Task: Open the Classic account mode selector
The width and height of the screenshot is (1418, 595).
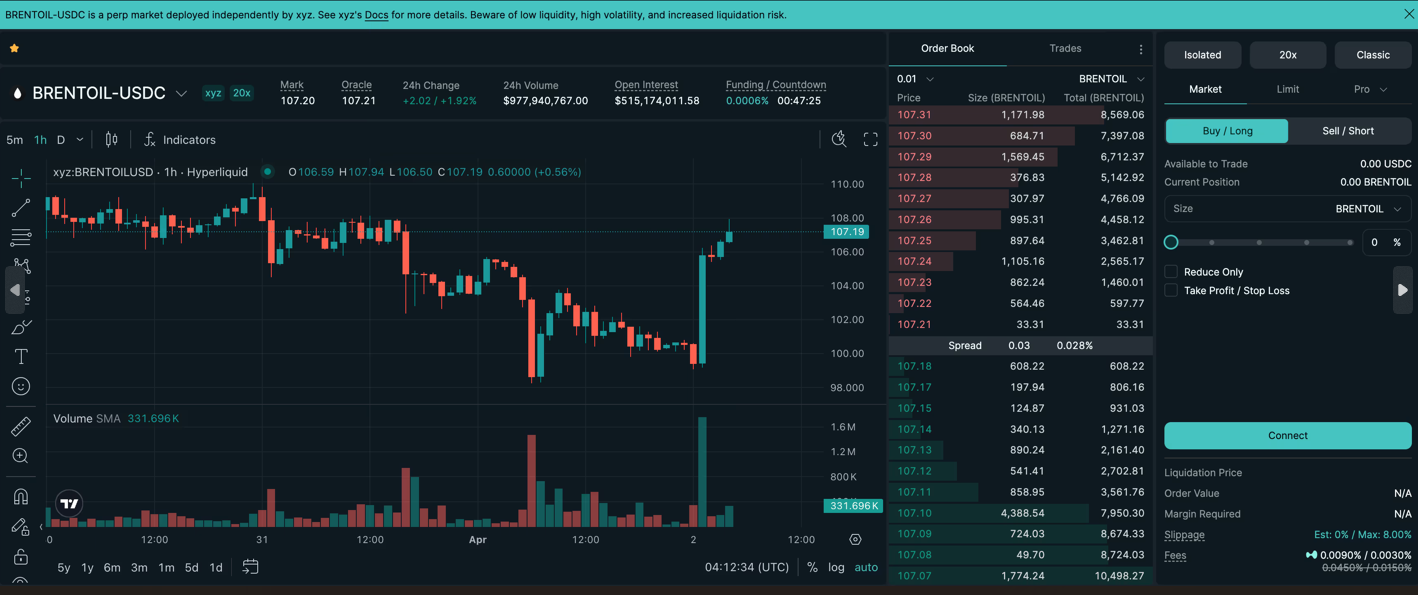Action: (1373, 55)
